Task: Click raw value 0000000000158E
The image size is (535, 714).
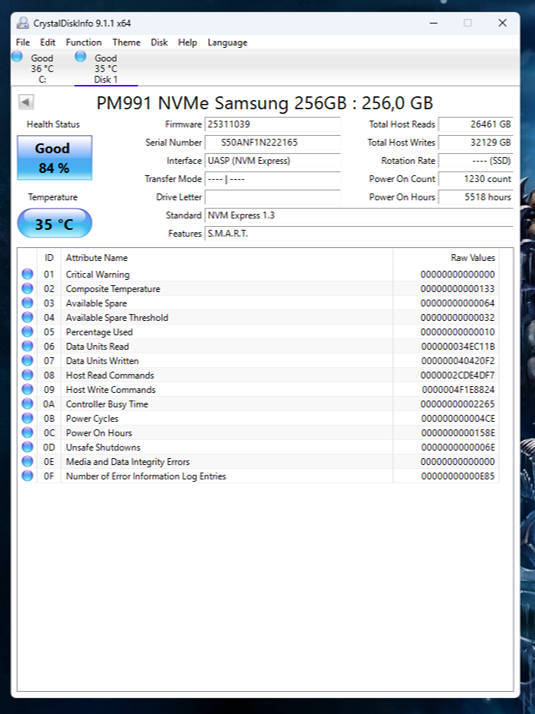Action: [458, 433]
